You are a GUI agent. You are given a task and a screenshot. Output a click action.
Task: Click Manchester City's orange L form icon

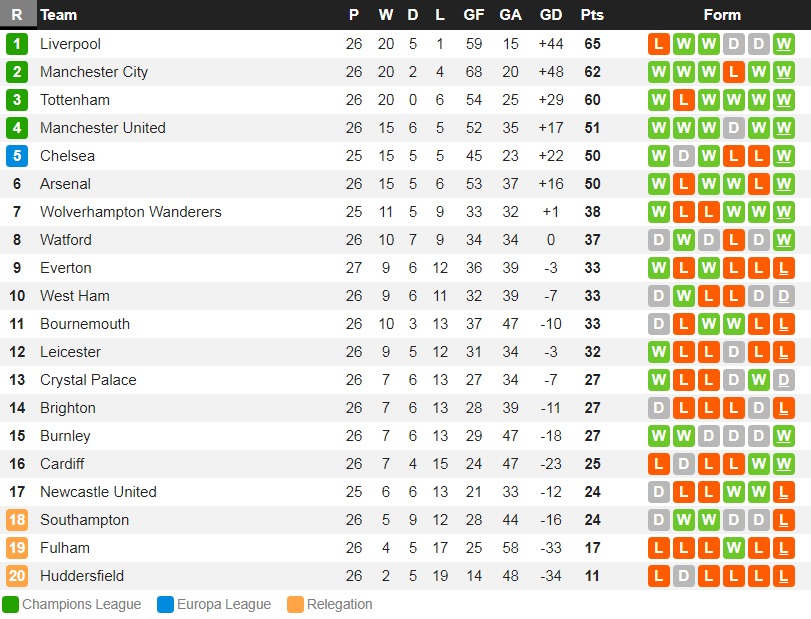coord(733,72)
